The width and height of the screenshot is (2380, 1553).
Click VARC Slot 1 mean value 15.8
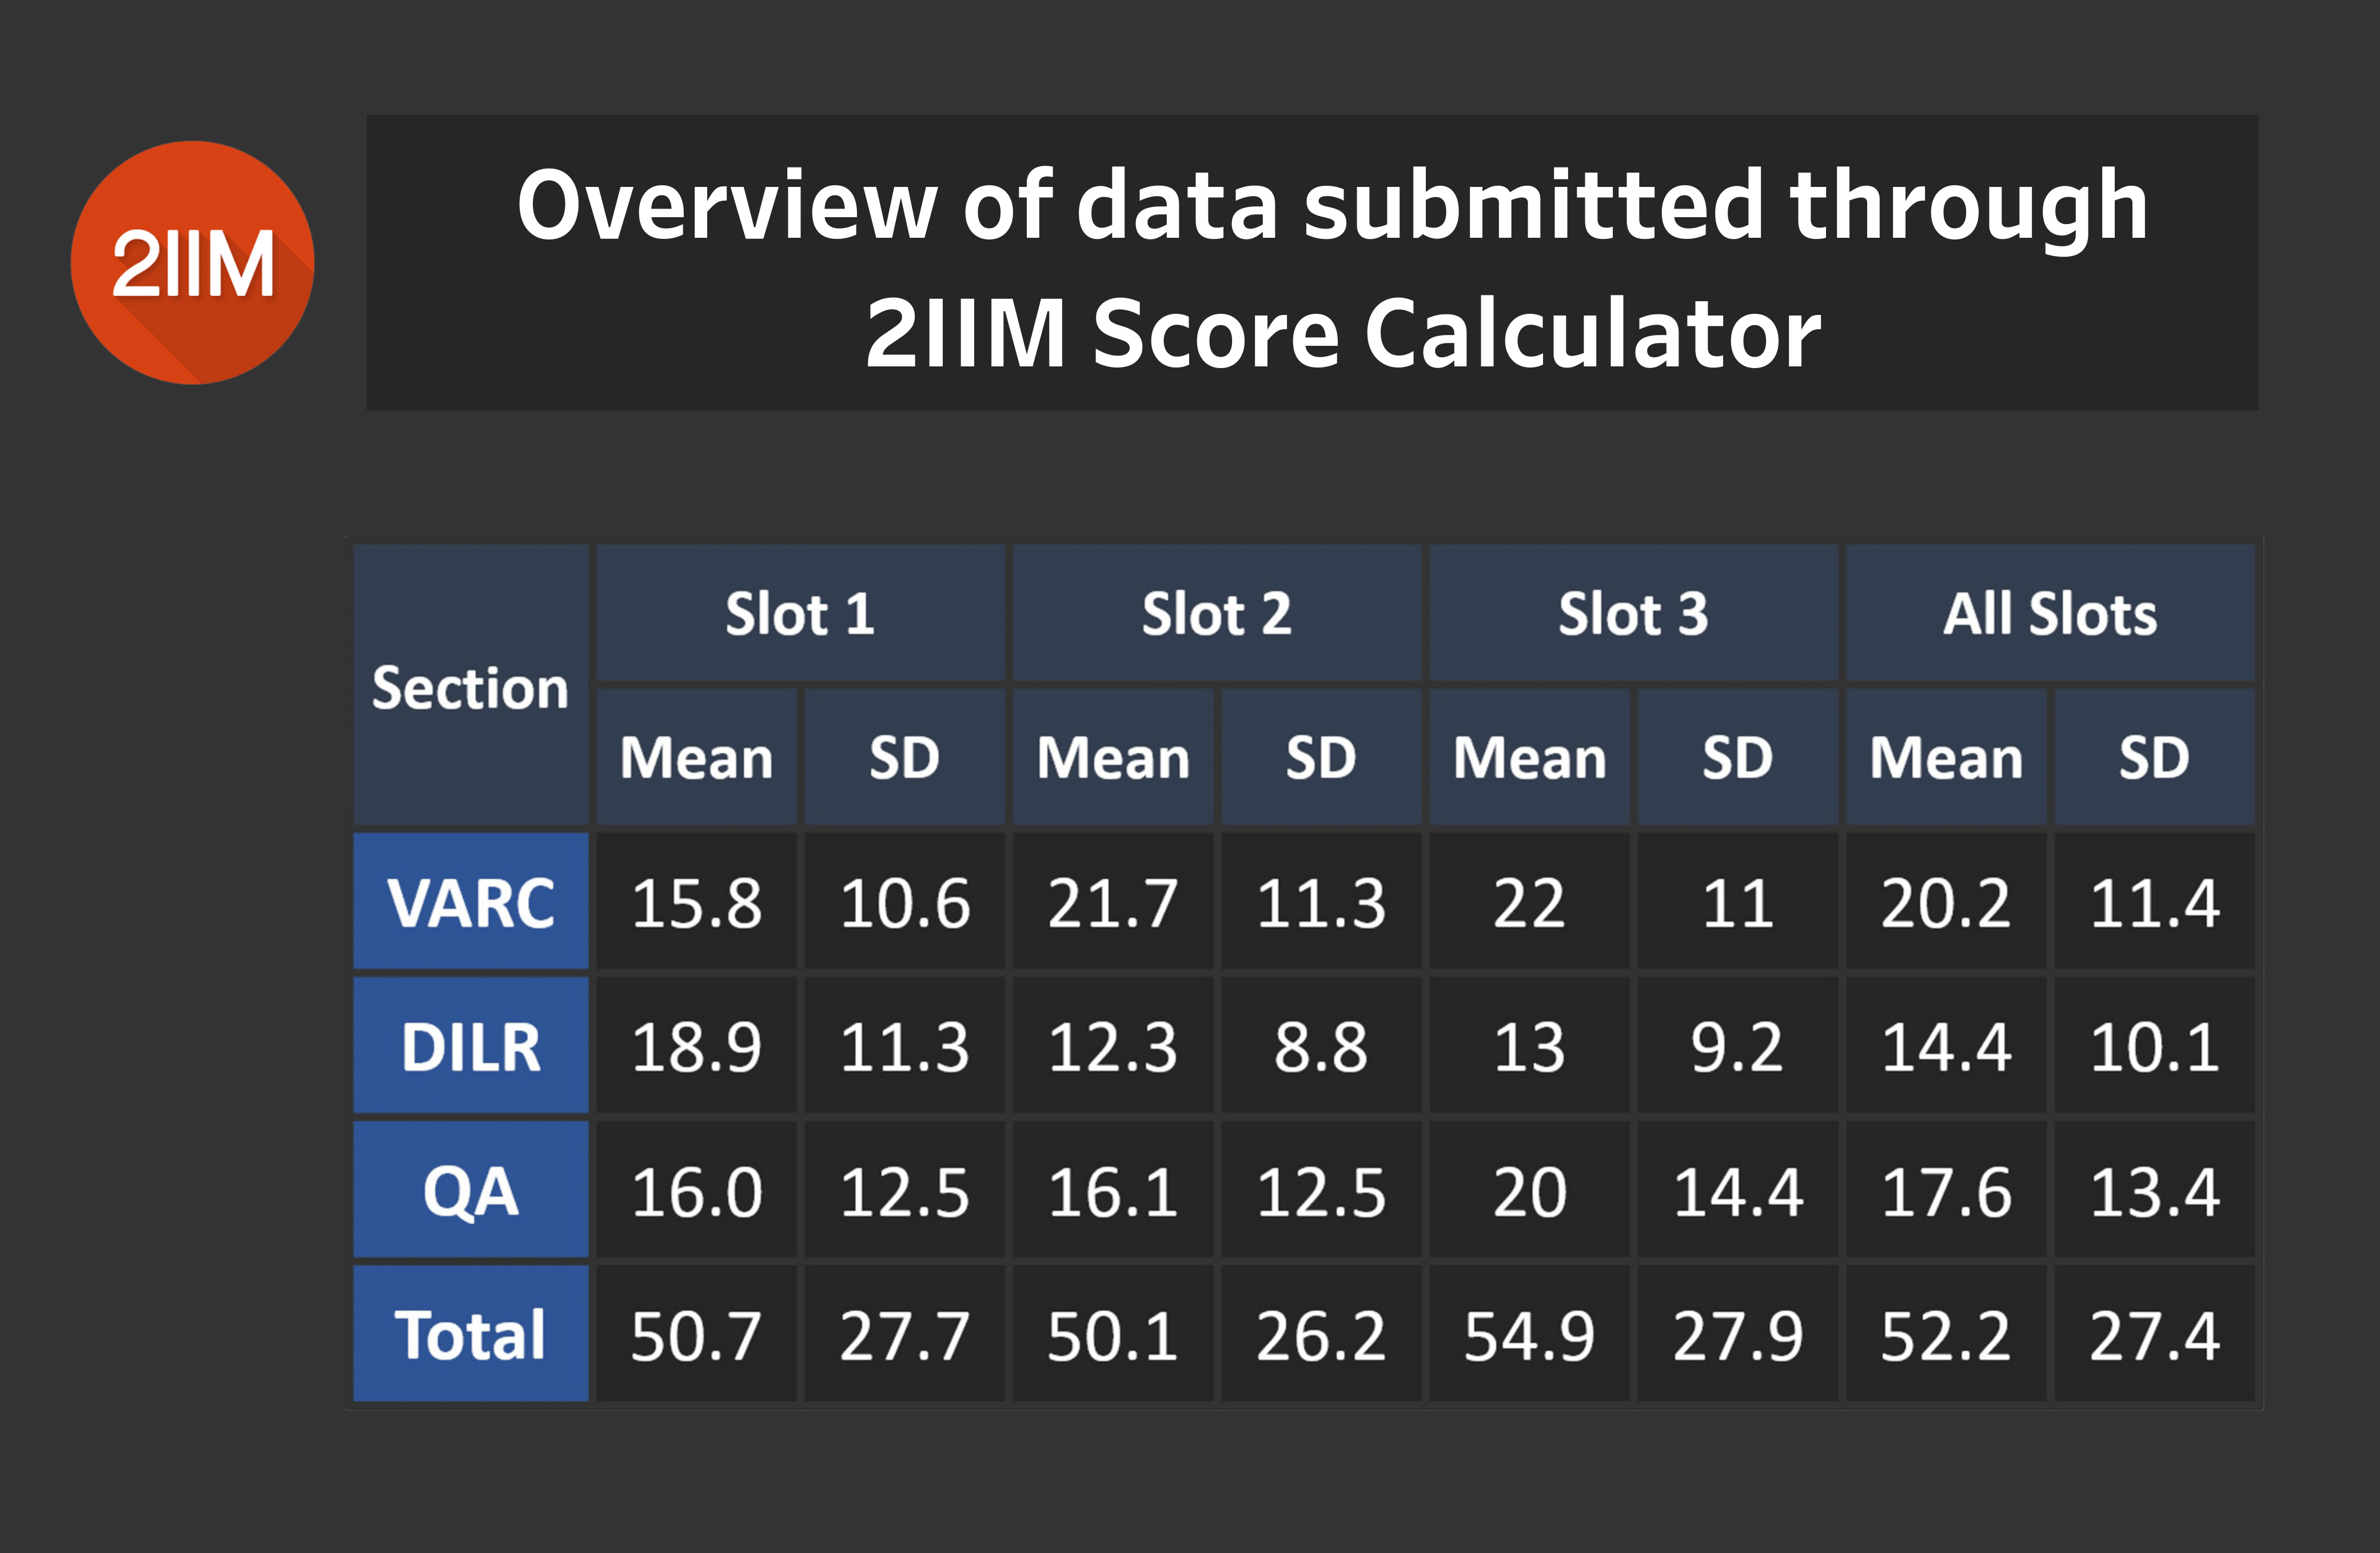click(696, 902)
